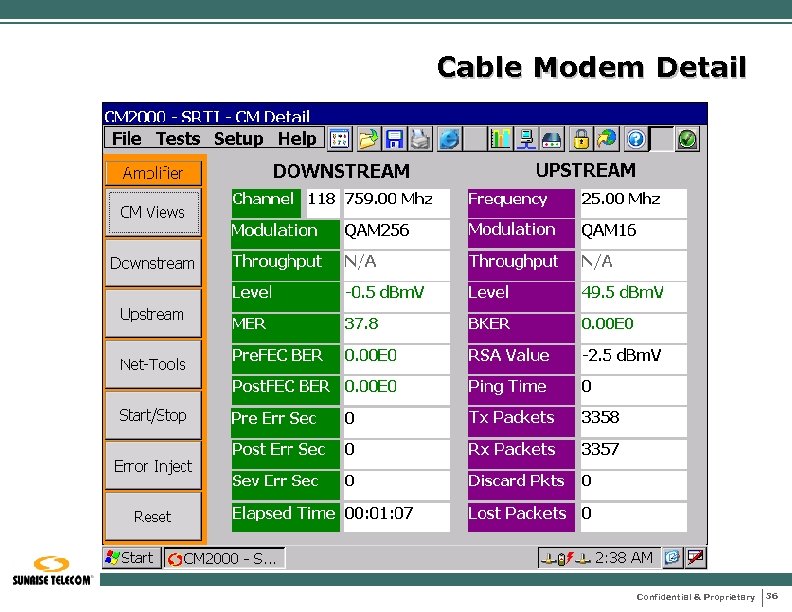Click the downstream channel number 118 field
This screenshot has width=792, height=612.
tap(322, 203)
